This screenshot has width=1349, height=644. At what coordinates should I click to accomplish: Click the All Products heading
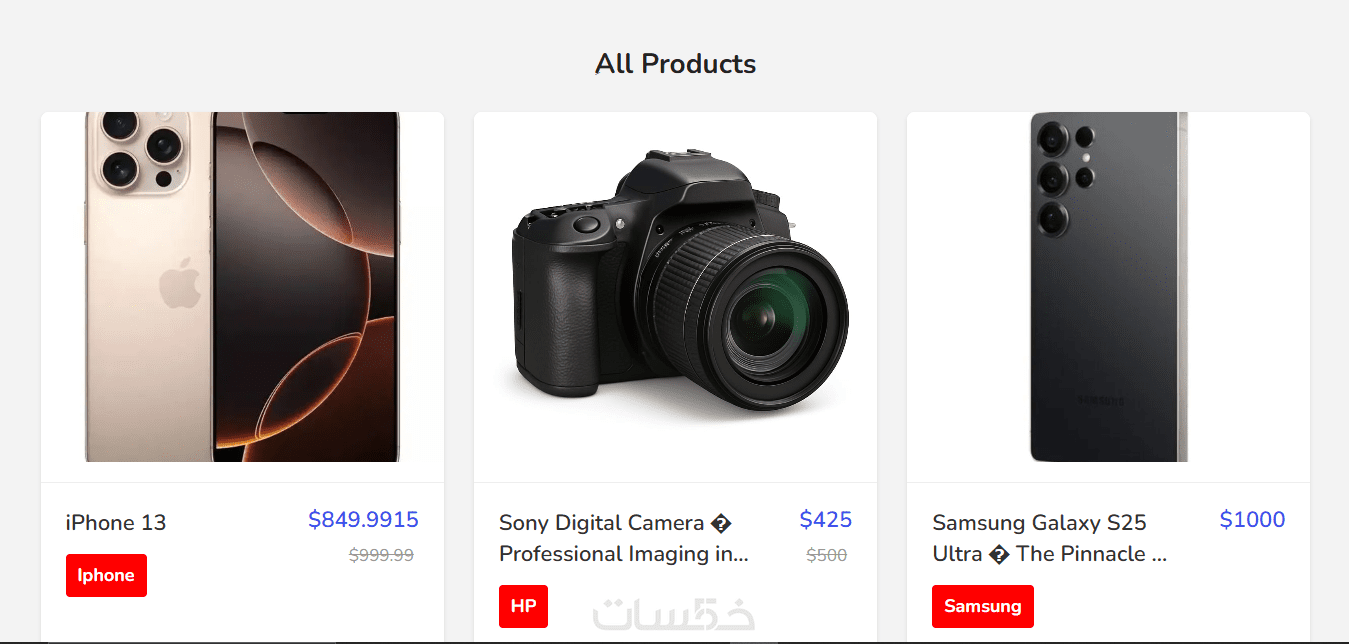(x=675, y=64)
